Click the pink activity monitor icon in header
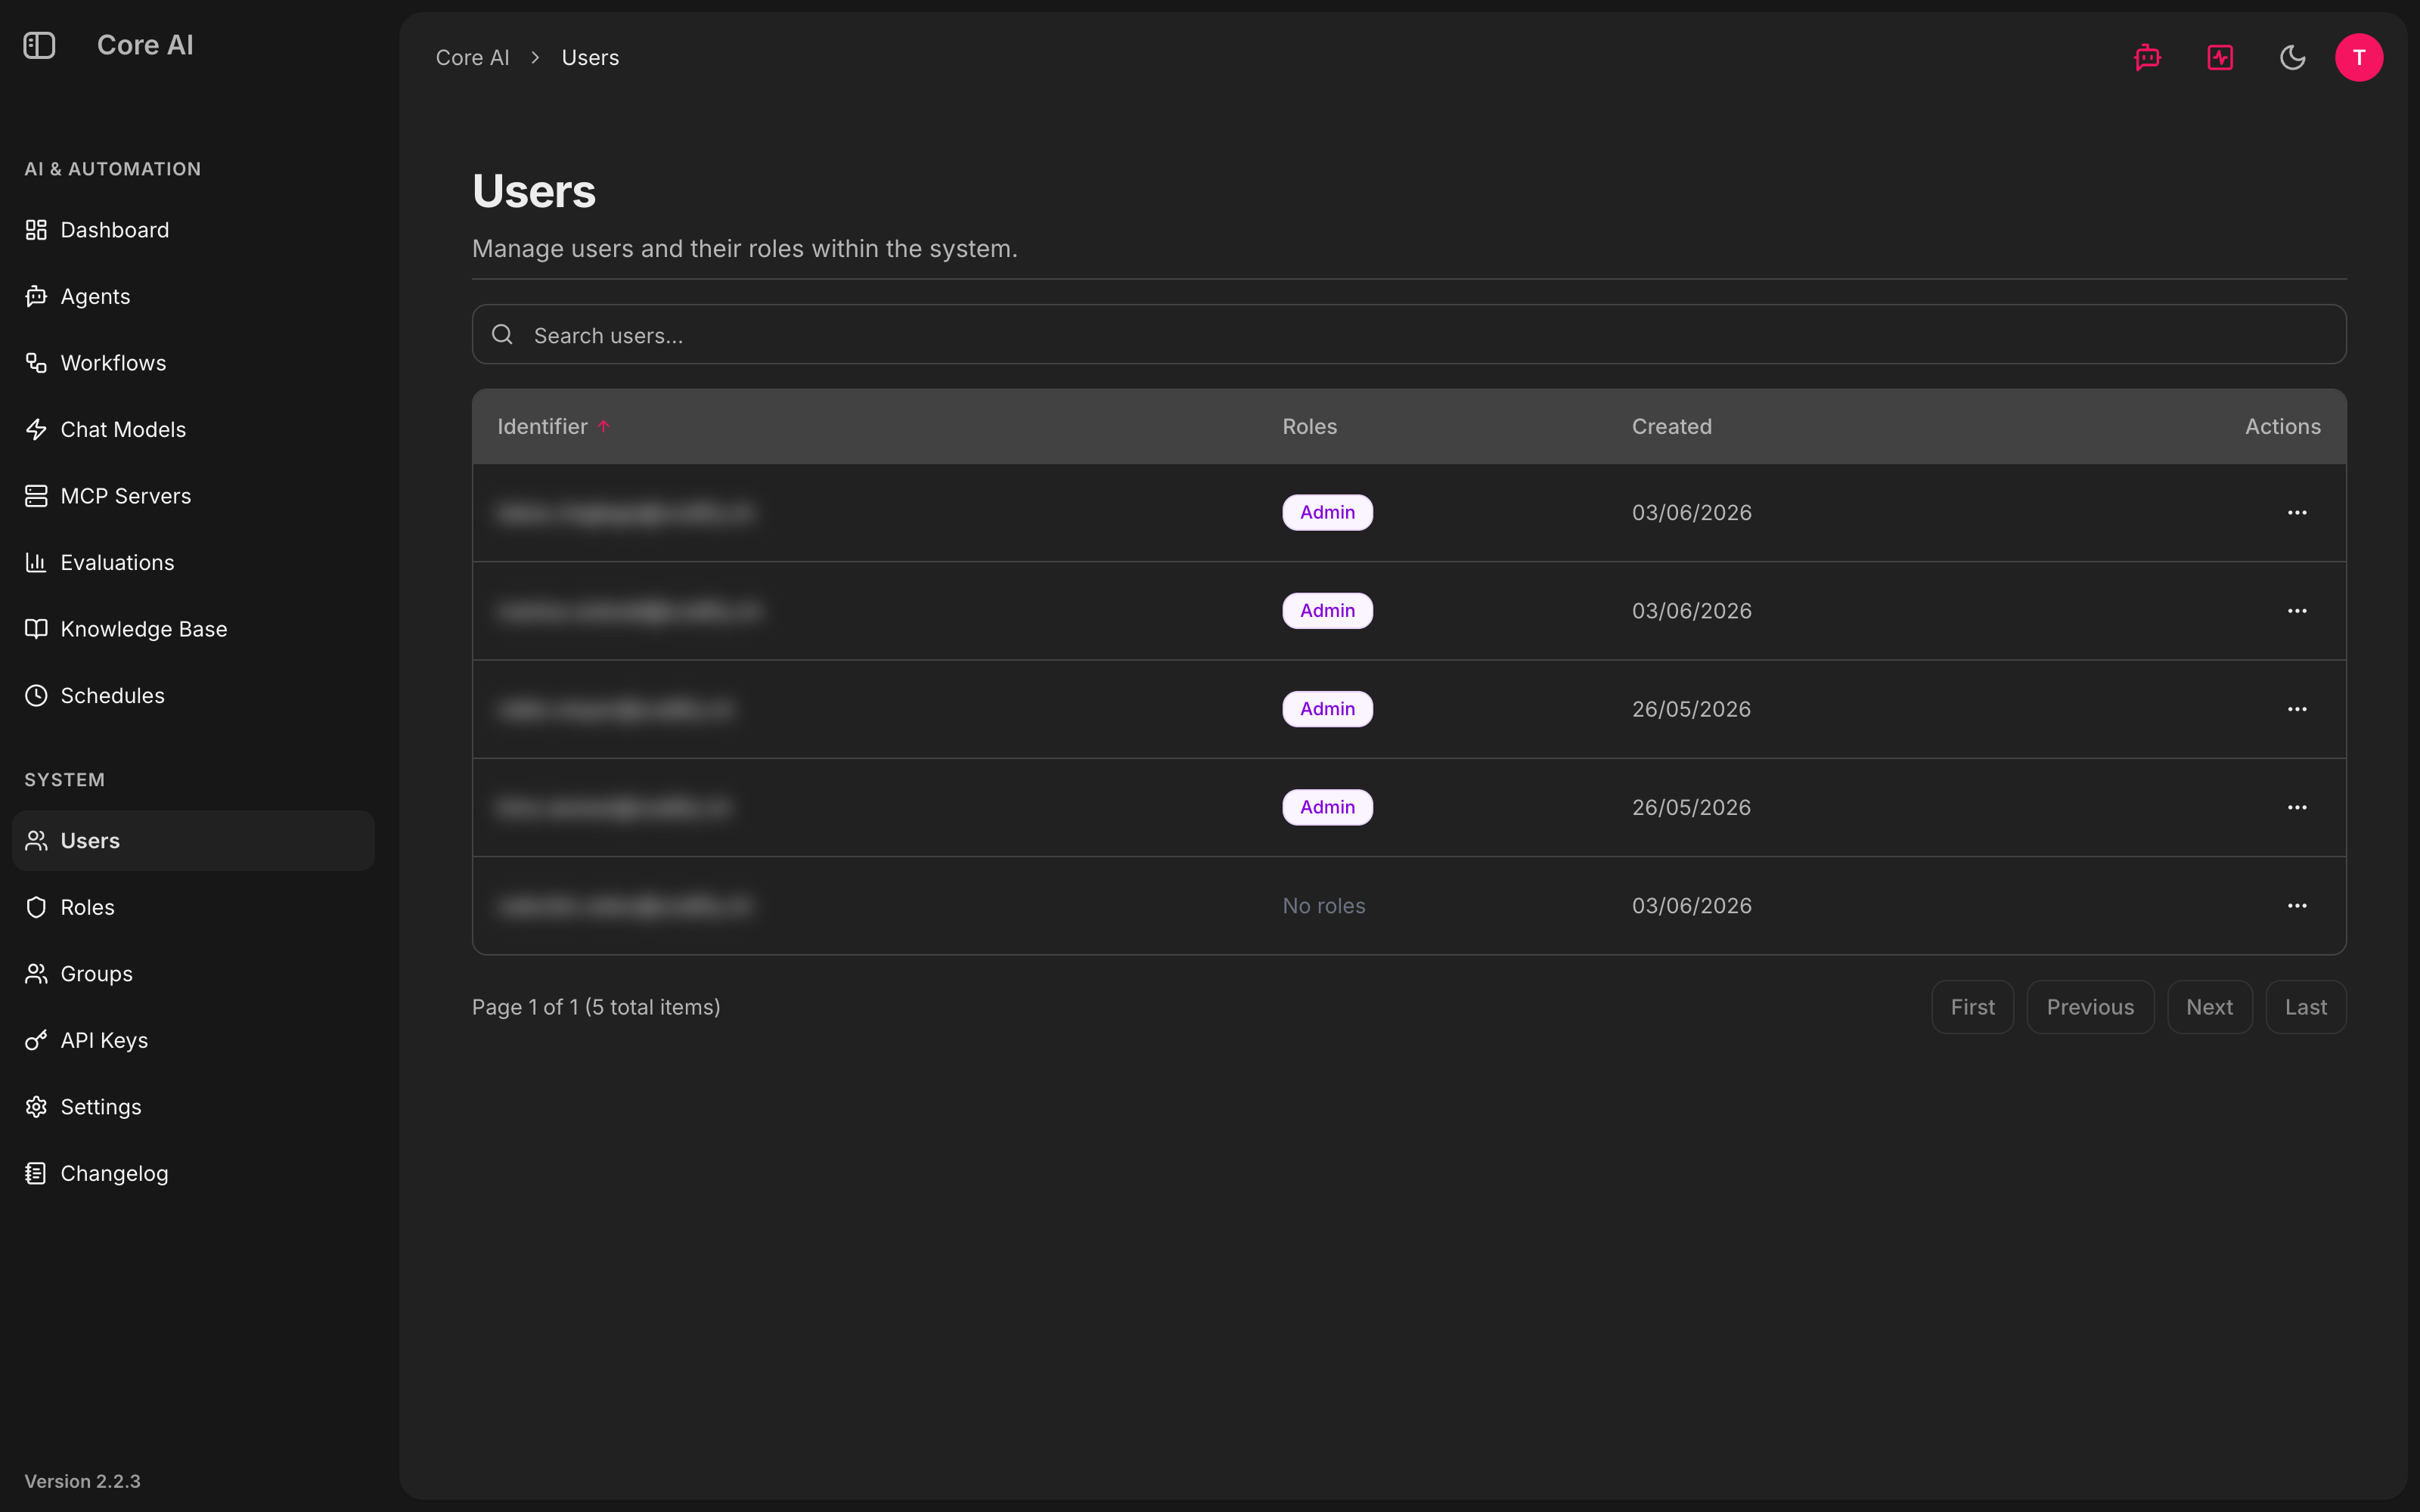This screenshot has height=1512, width=2420. 2220,57
